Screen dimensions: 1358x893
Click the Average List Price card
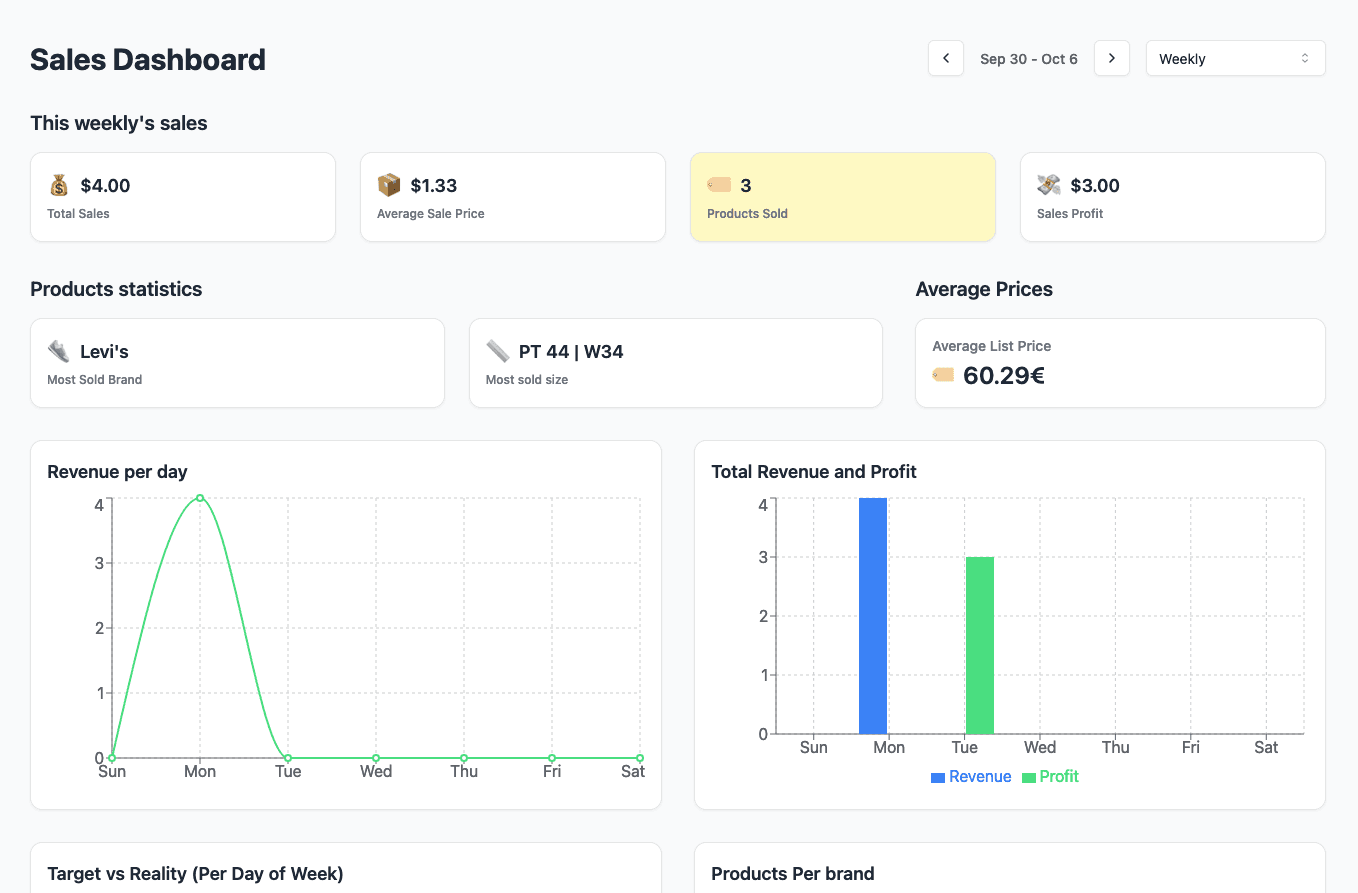(x=1121, y=363)
